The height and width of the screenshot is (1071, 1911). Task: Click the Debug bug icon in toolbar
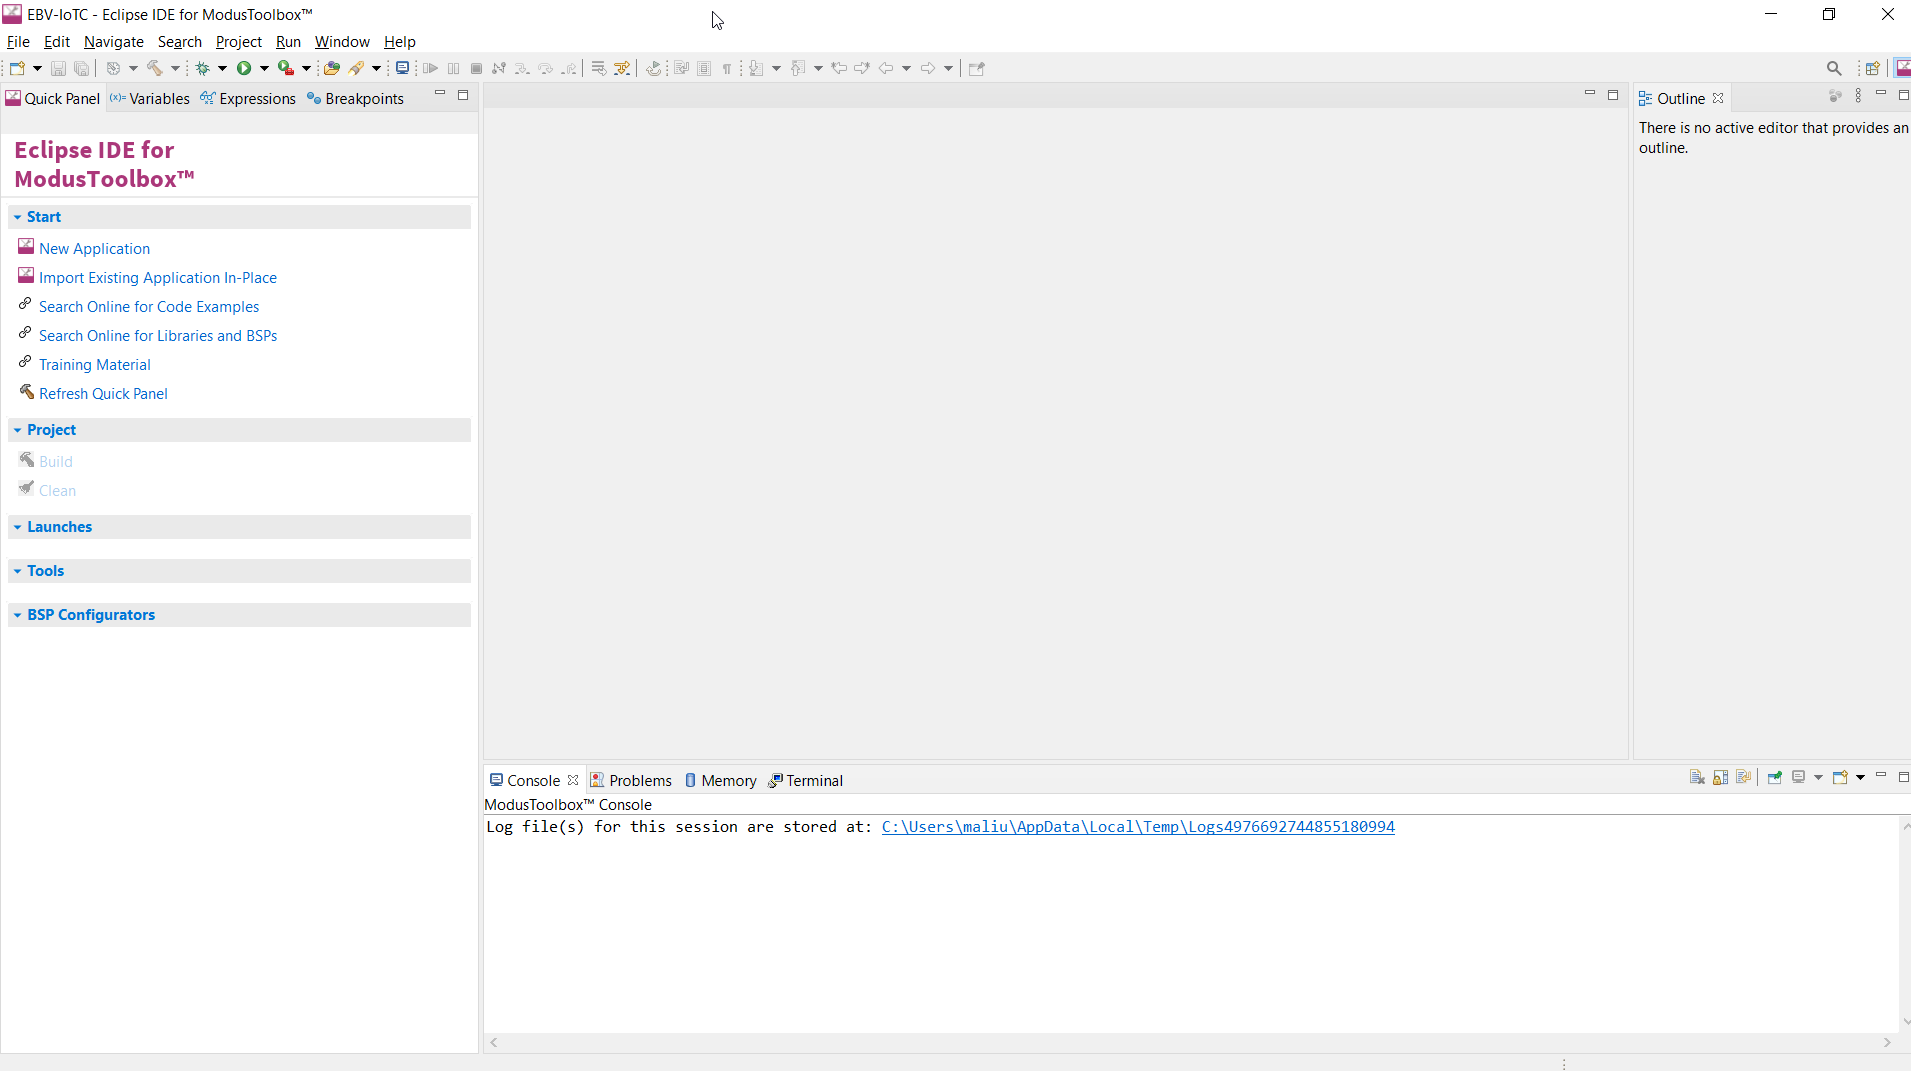(202, 68)
